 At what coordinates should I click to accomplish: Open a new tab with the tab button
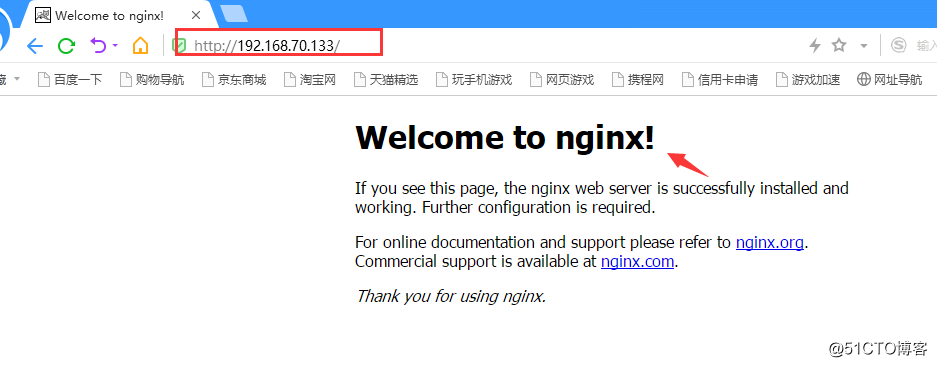click(x=234, y=13)
